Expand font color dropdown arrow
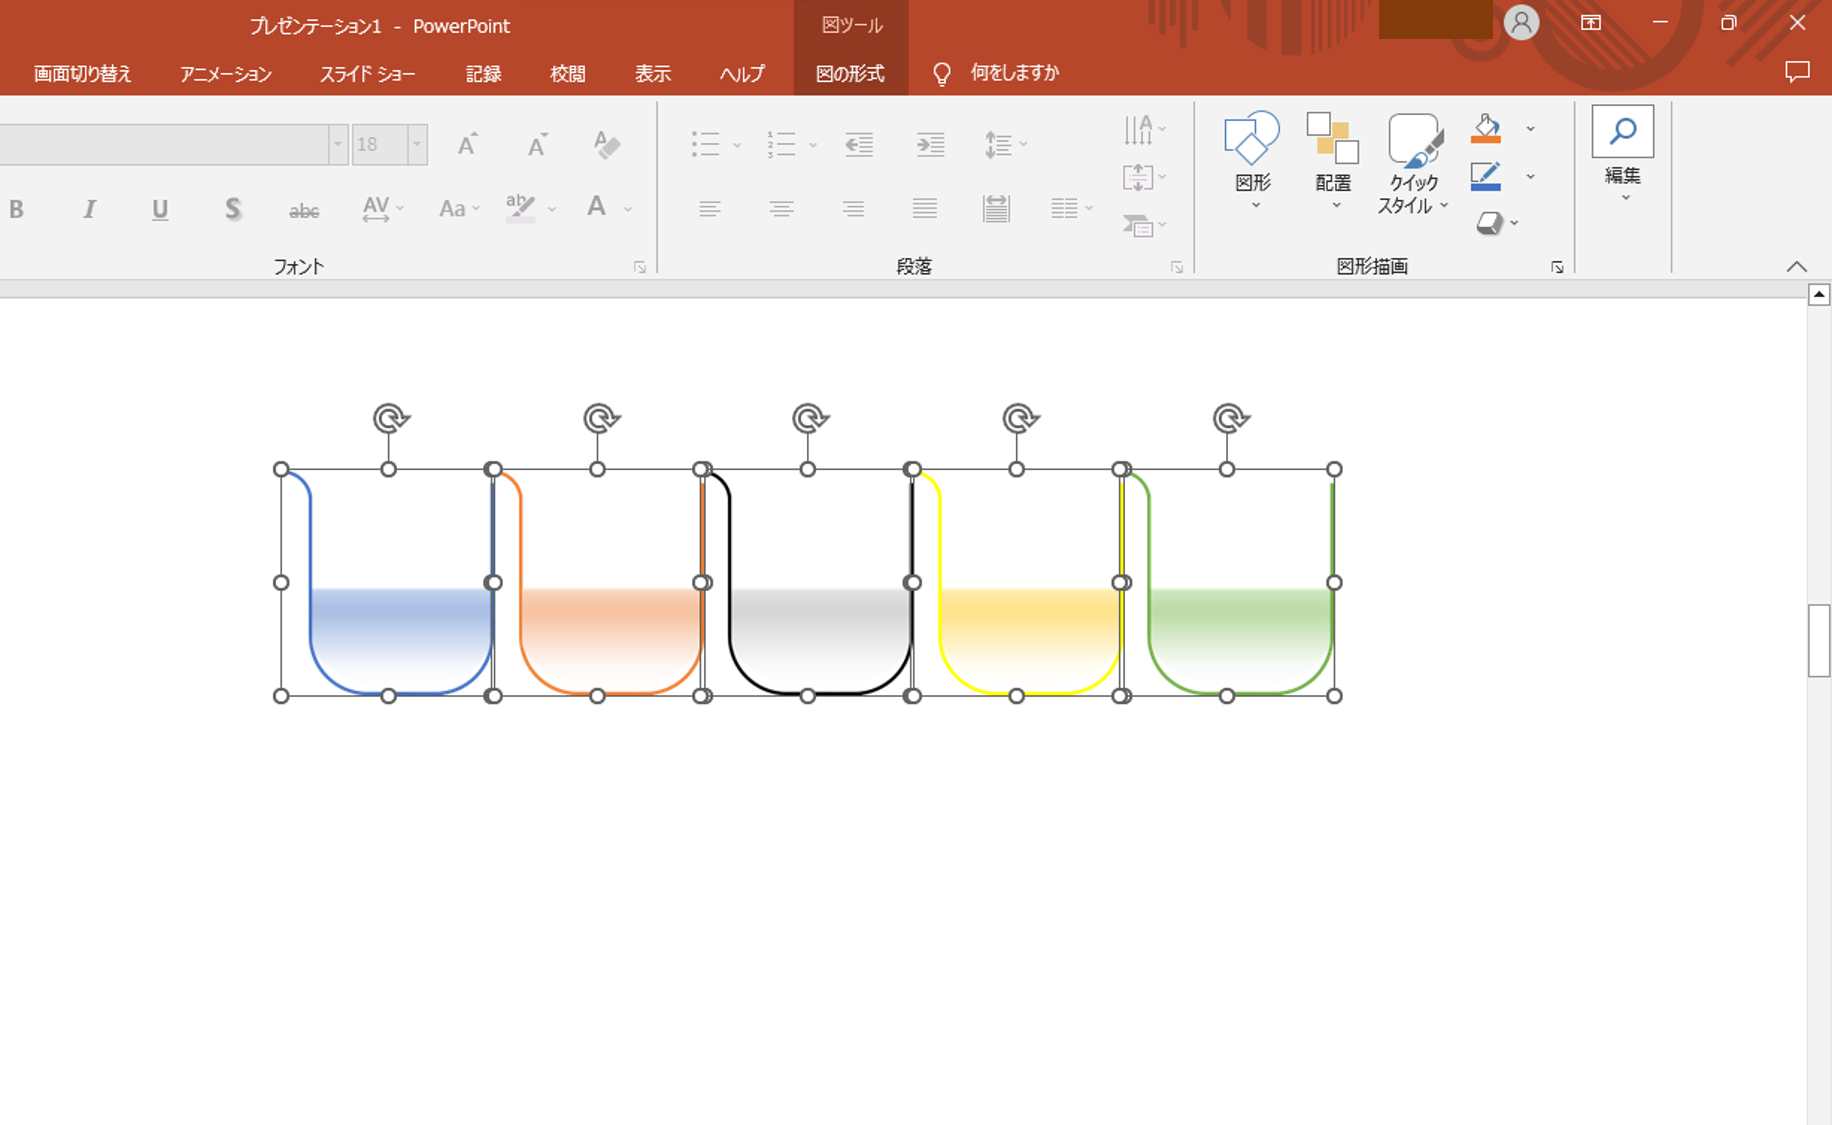Screen dimensions: 1832x1125 (x=628, y=209)
